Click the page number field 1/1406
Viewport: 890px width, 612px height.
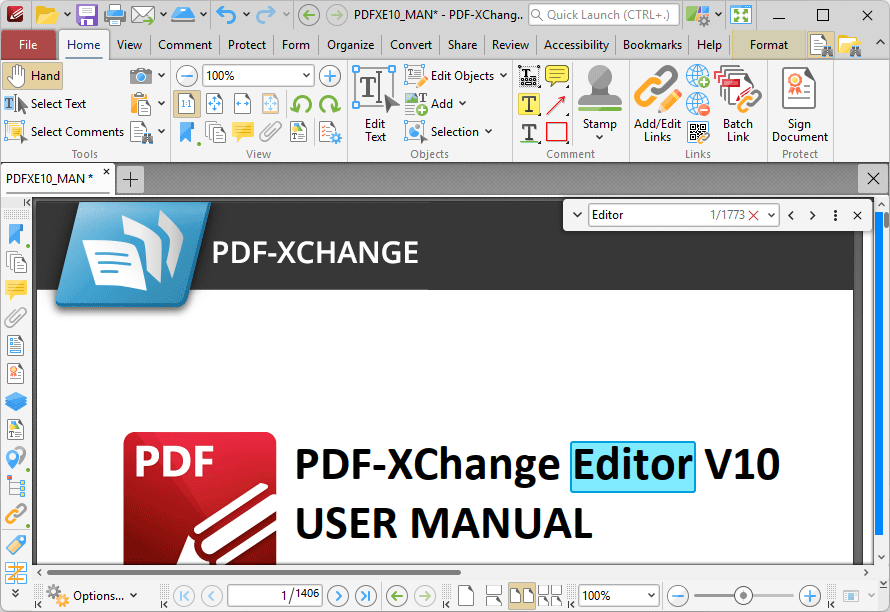point(275,595)
